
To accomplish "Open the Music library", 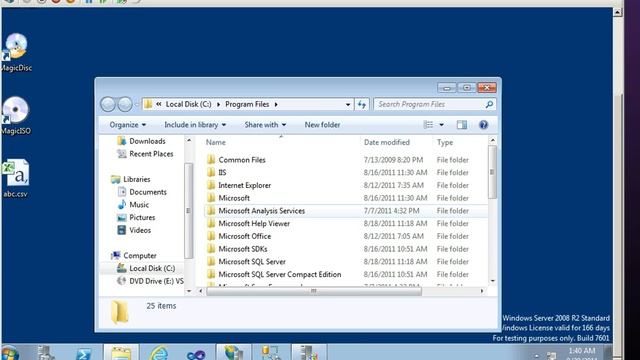I will point(133,204).
